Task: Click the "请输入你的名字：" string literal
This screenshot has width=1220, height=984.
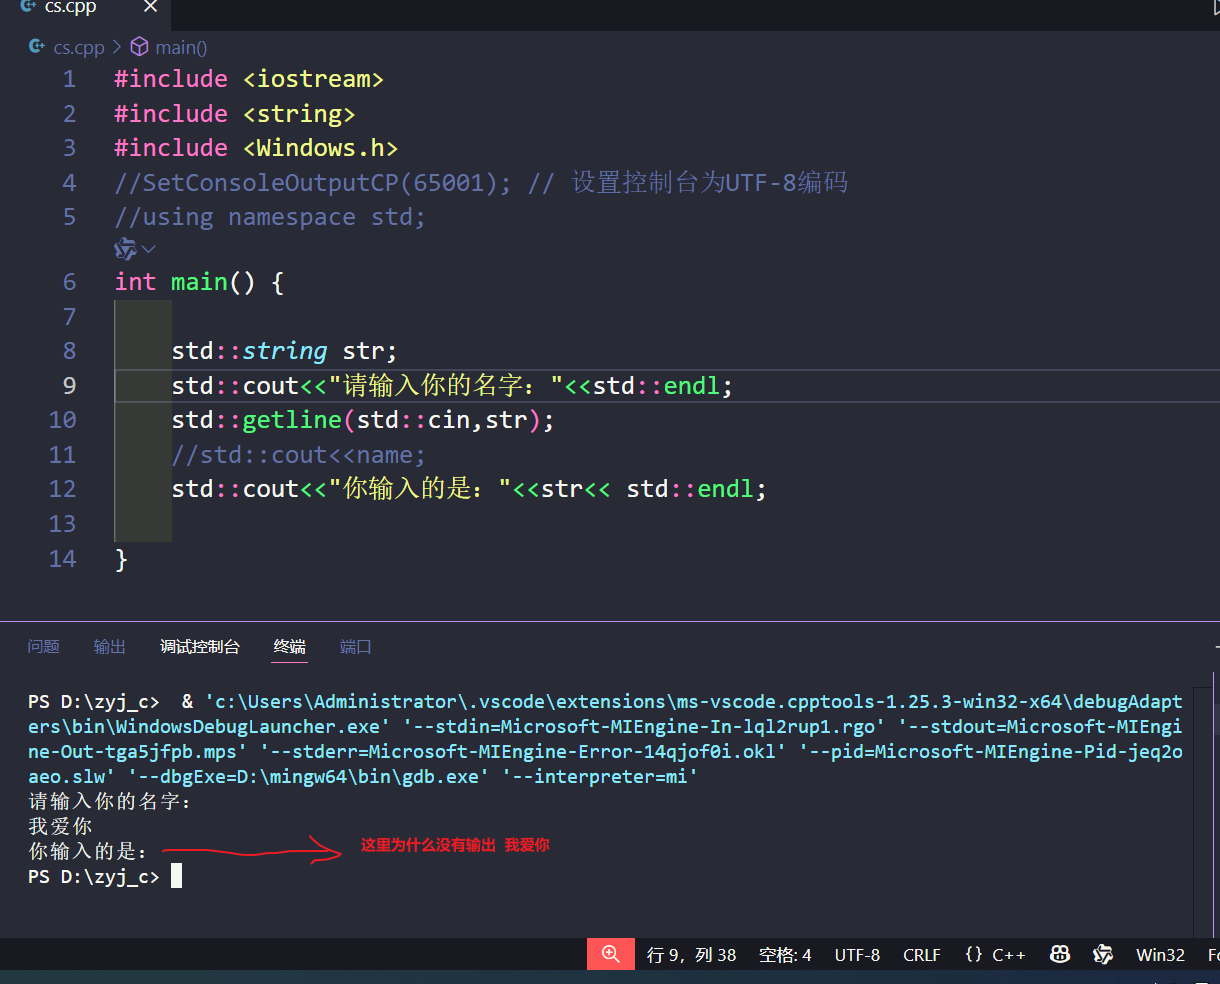Action: [x=445, y=386]
